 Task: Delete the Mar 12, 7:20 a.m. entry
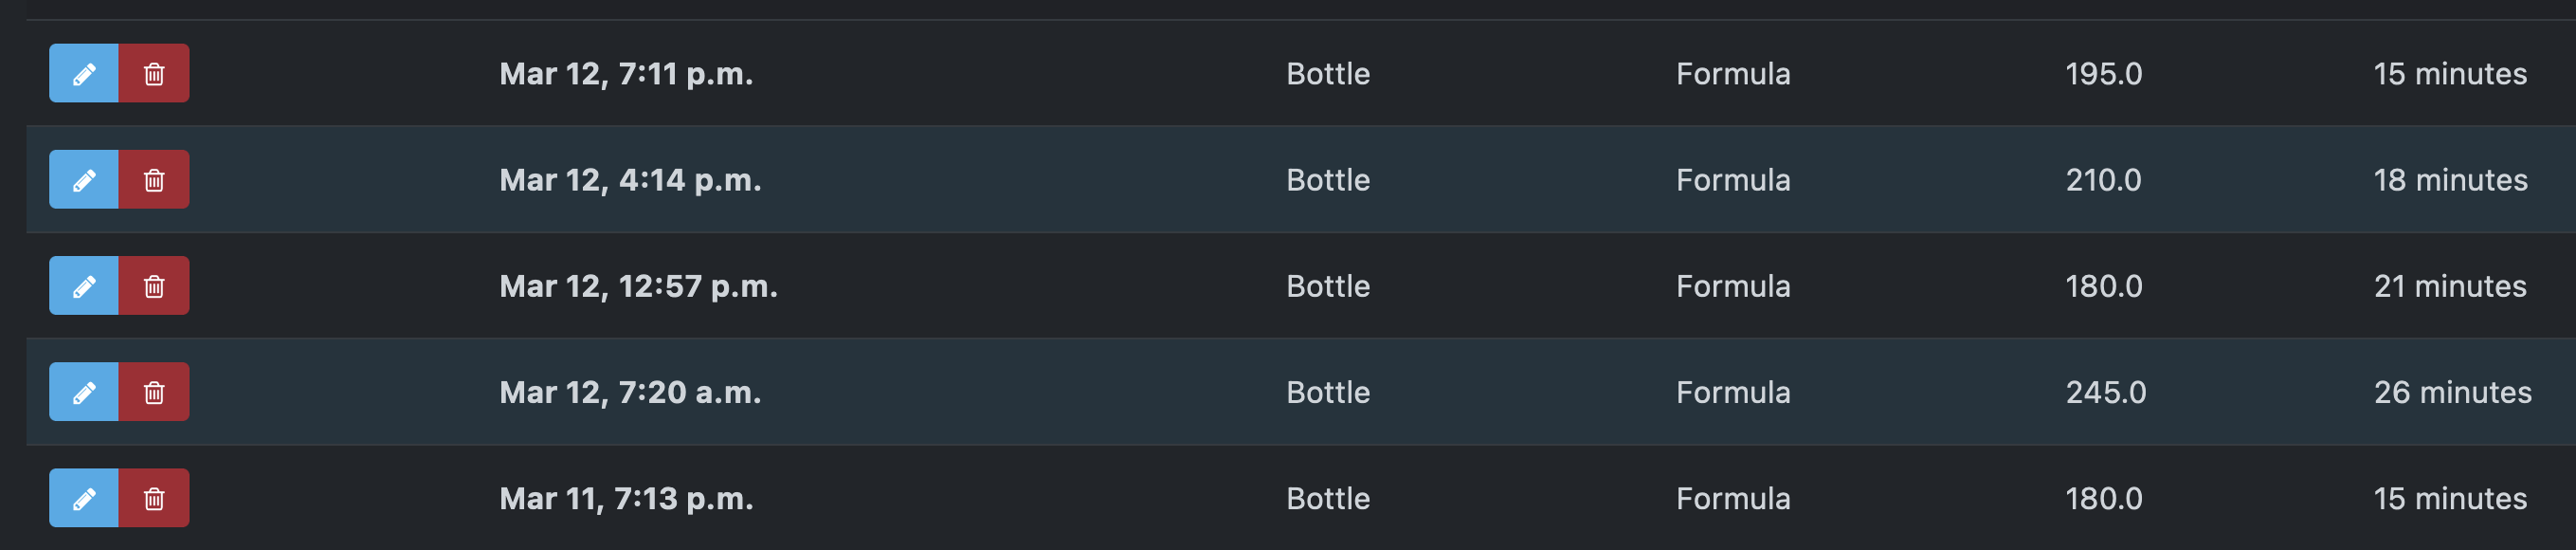154,392
